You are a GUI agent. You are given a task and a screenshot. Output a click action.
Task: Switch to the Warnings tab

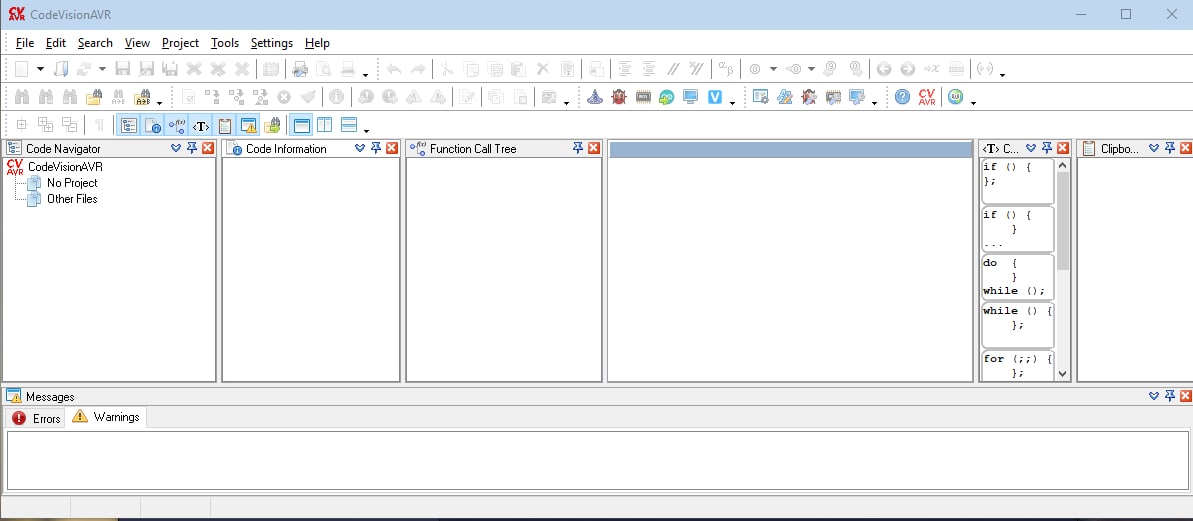106,417
